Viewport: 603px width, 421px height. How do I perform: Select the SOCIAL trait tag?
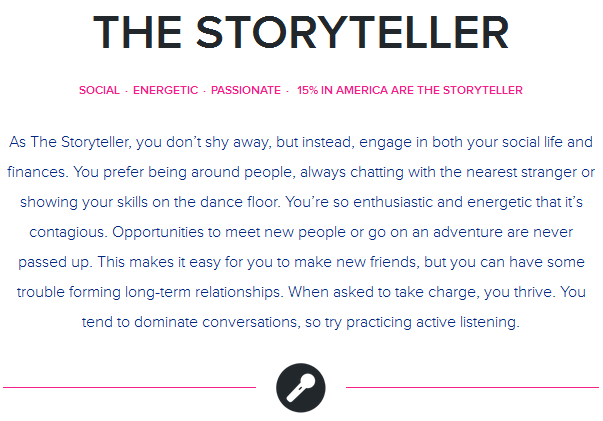point(99,90)
